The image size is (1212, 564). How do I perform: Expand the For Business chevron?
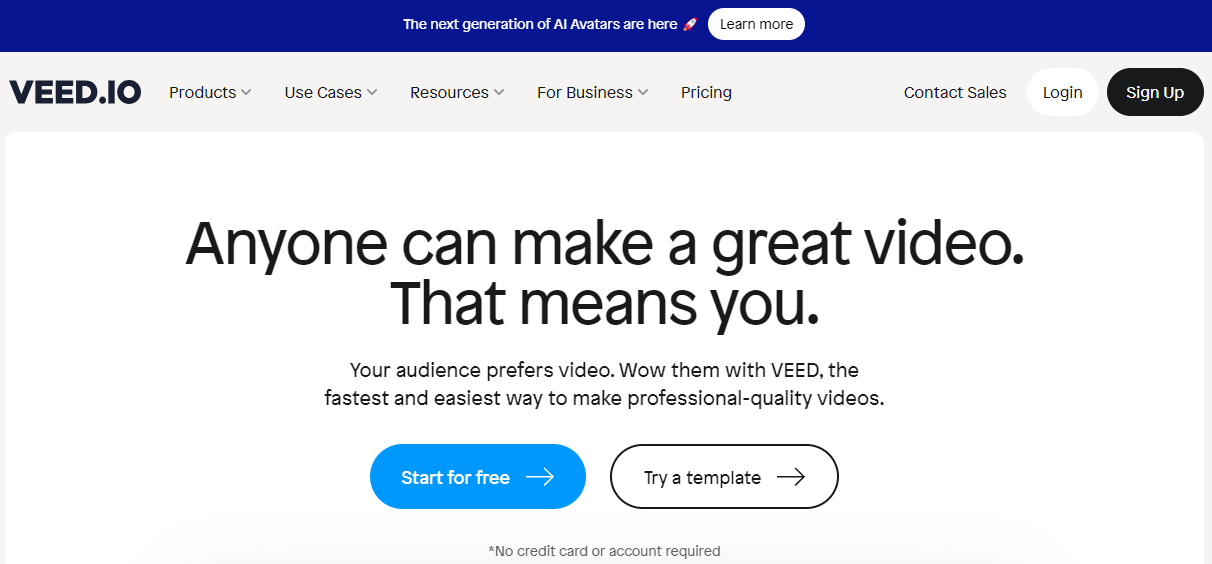(x=643, y=92)
